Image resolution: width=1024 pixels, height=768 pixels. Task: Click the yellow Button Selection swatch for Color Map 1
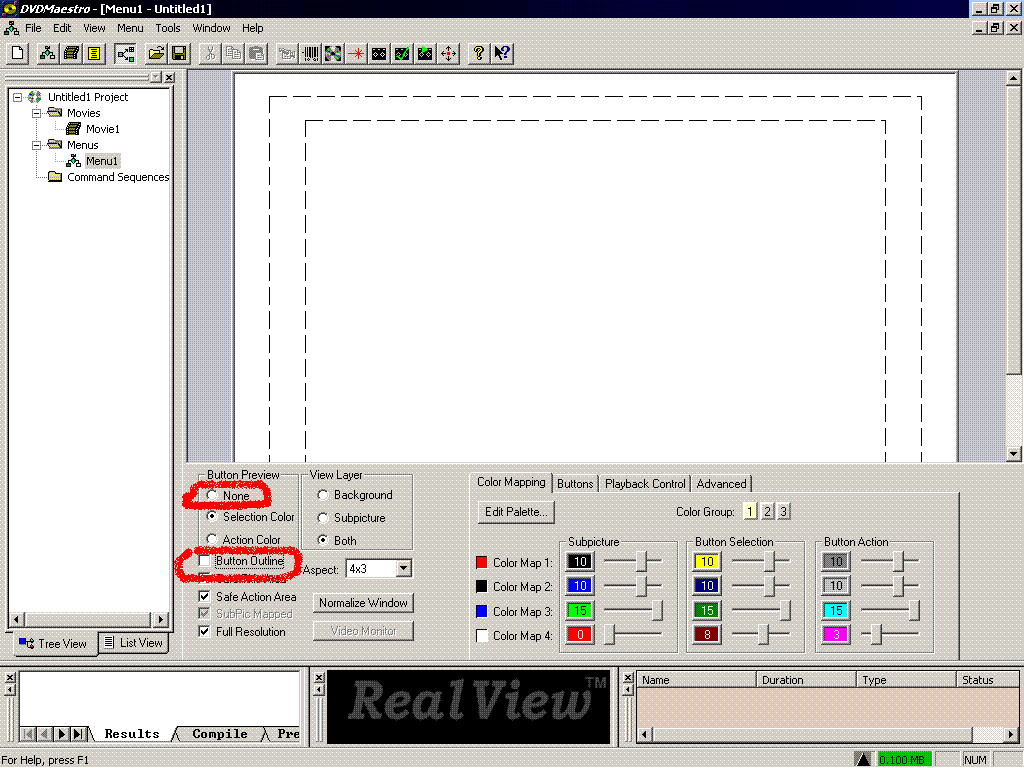tap(707, 562)
